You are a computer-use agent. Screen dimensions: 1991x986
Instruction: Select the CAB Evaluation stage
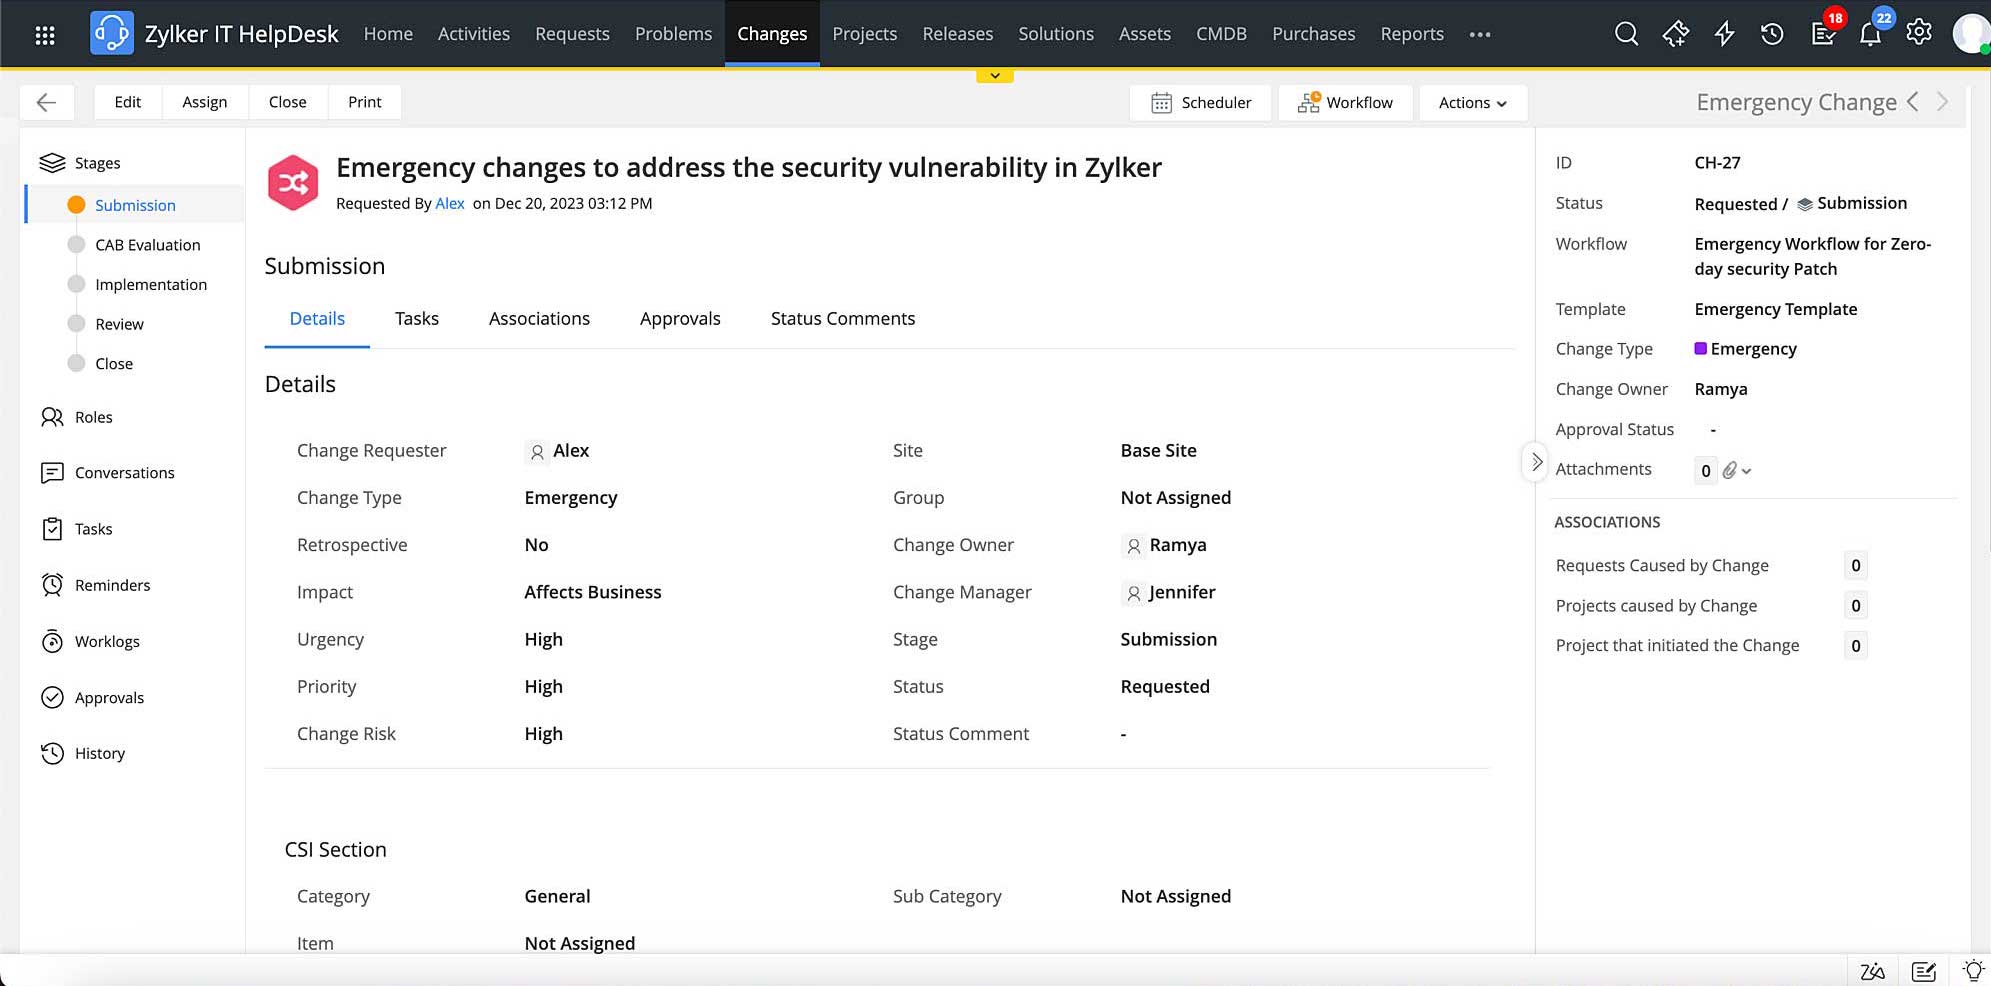(147, 245)
